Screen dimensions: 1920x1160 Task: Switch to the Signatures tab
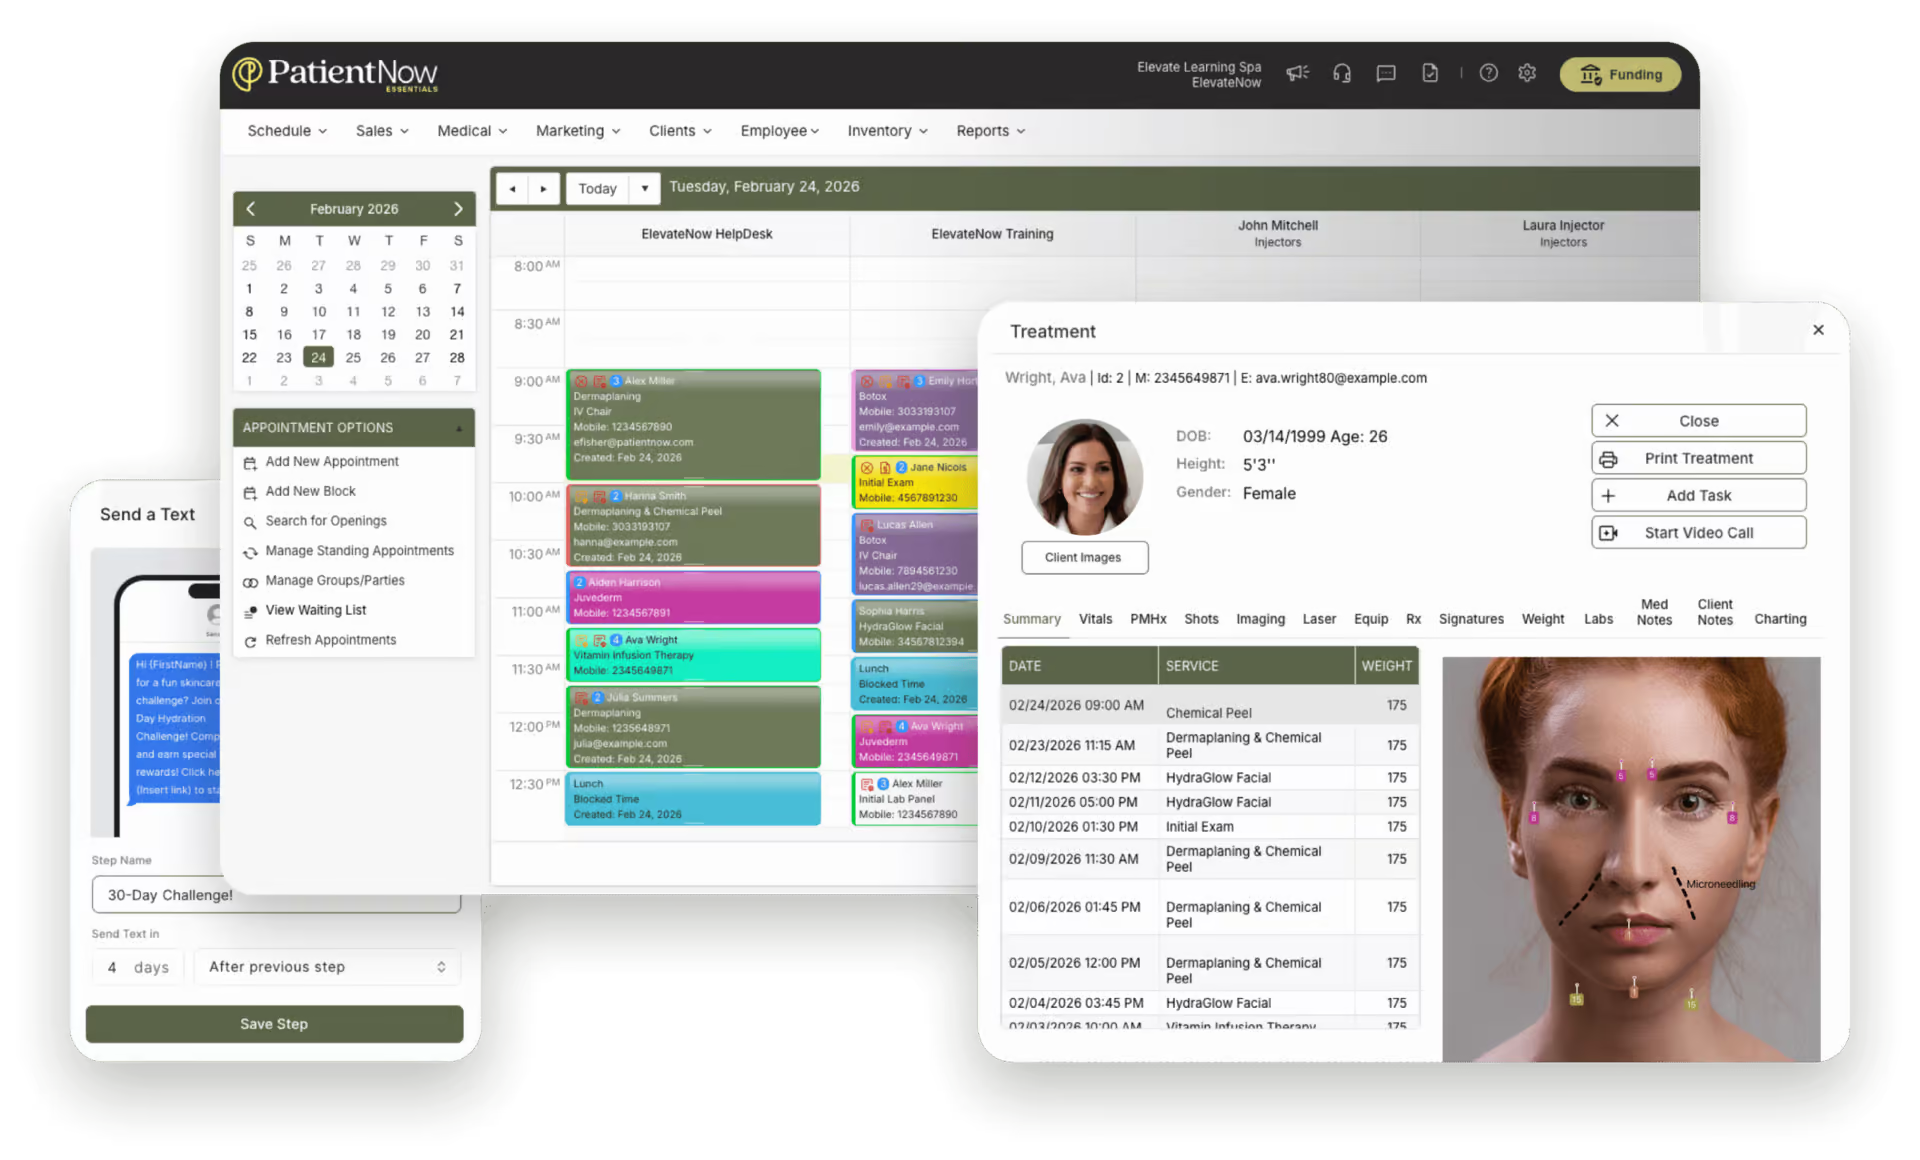coord(1471,620)
